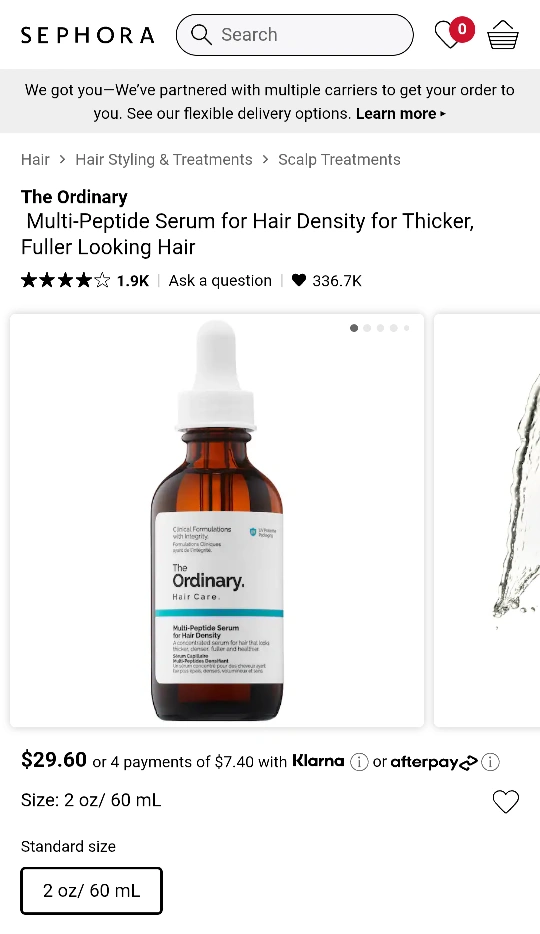Click into the Search field

tap(295, 35)
